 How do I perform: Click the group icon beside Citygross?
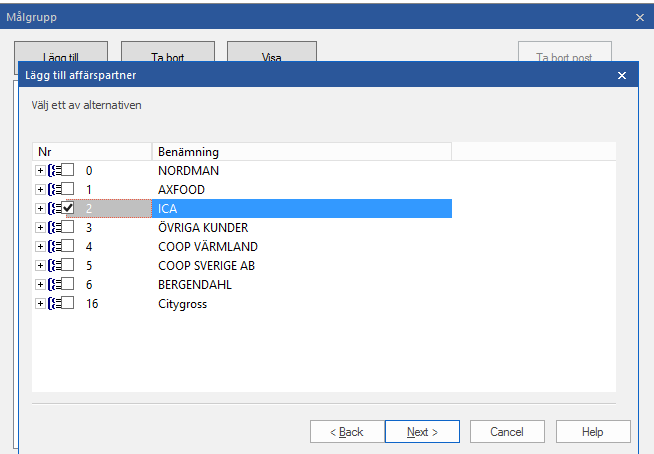pos(54,303)
